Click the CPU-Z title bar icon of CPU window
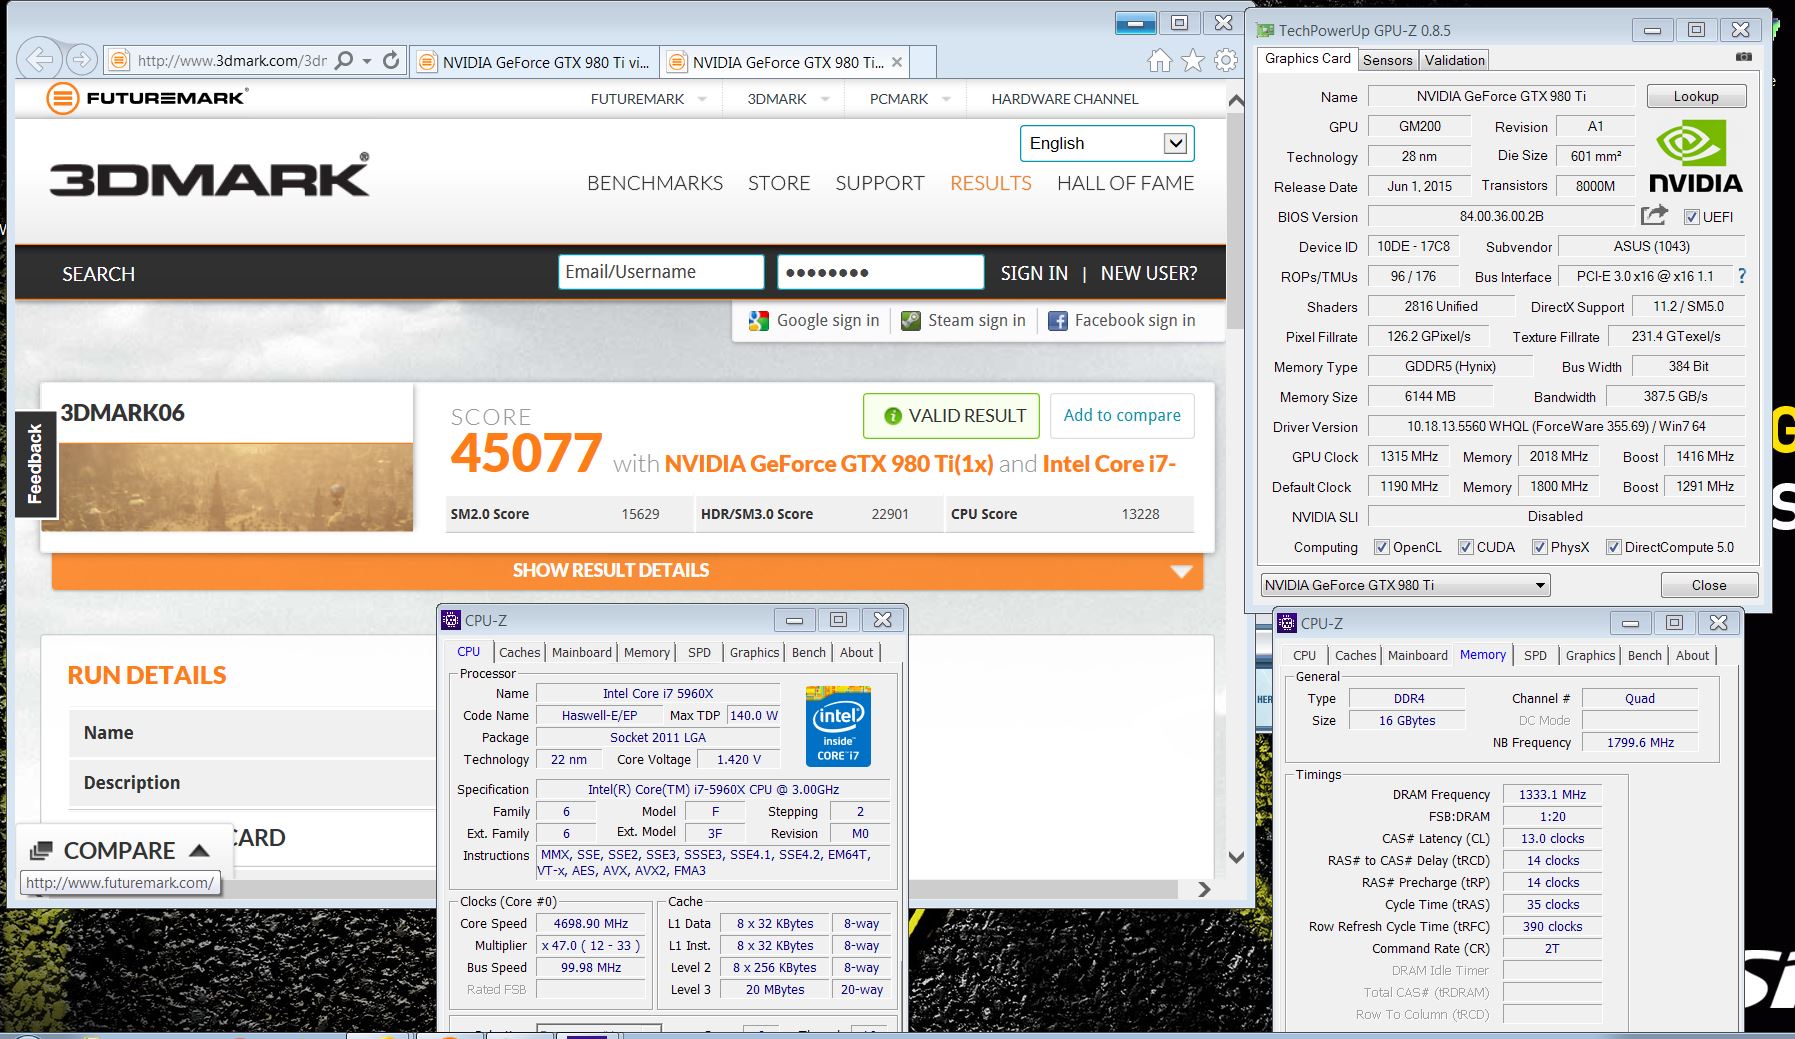 coord(452,620)
